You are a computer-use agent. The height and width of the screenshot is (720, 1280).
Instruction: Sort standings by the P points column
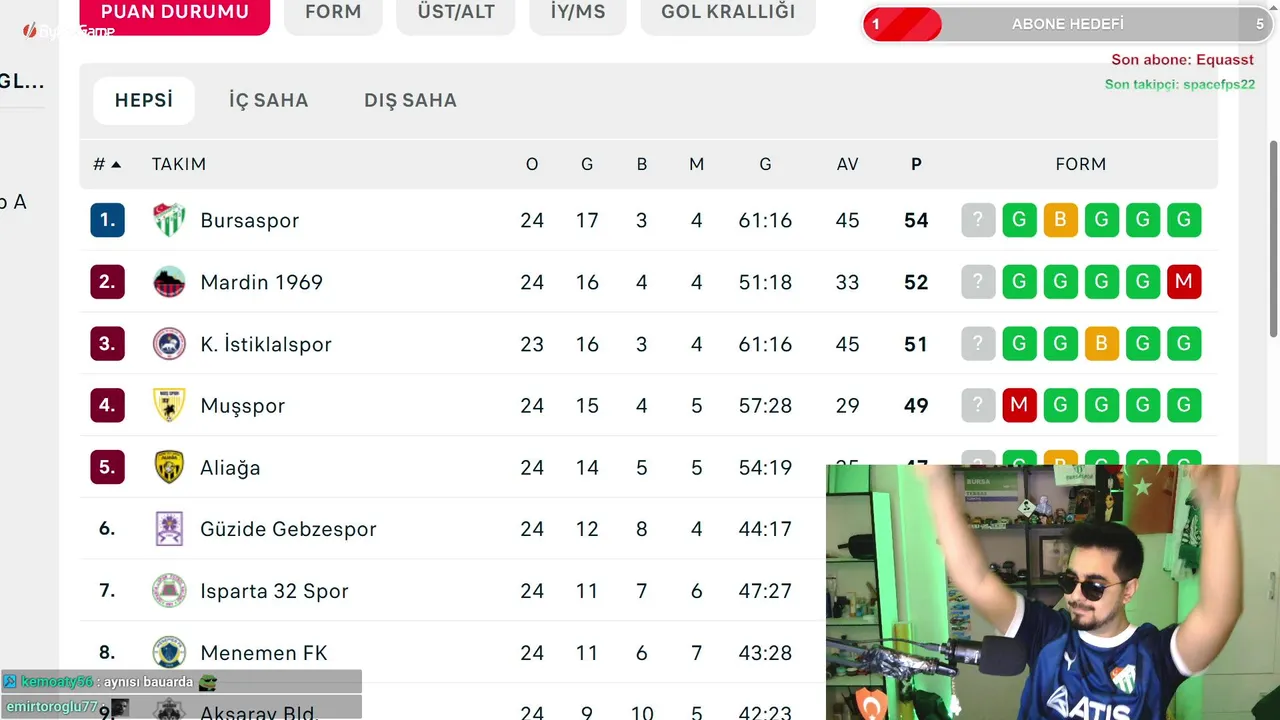tap(916, 164)
